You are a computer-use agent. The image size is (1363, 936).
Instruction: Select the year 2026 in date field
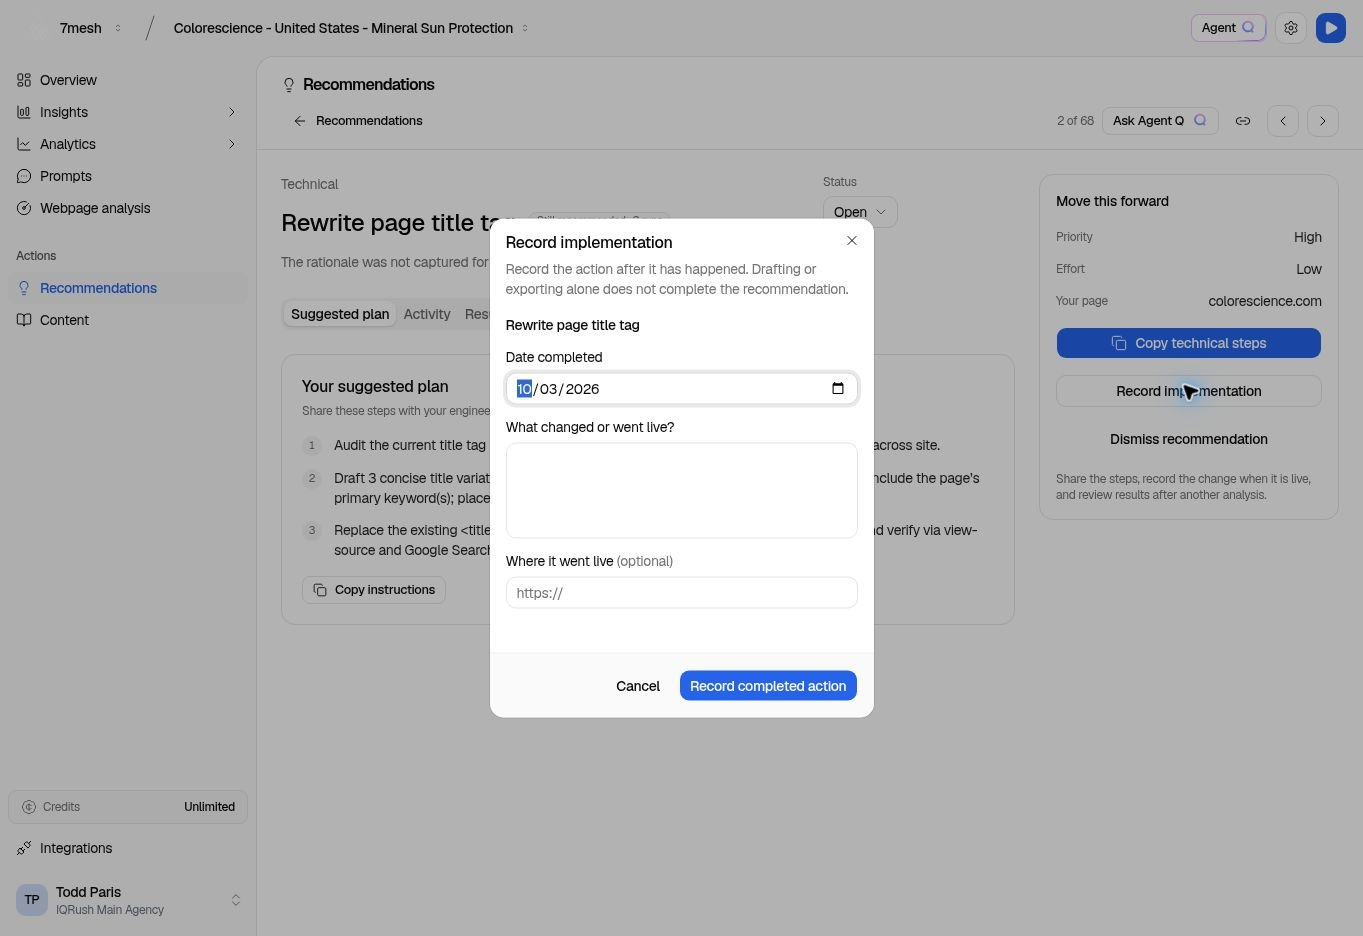pos(582,389)
